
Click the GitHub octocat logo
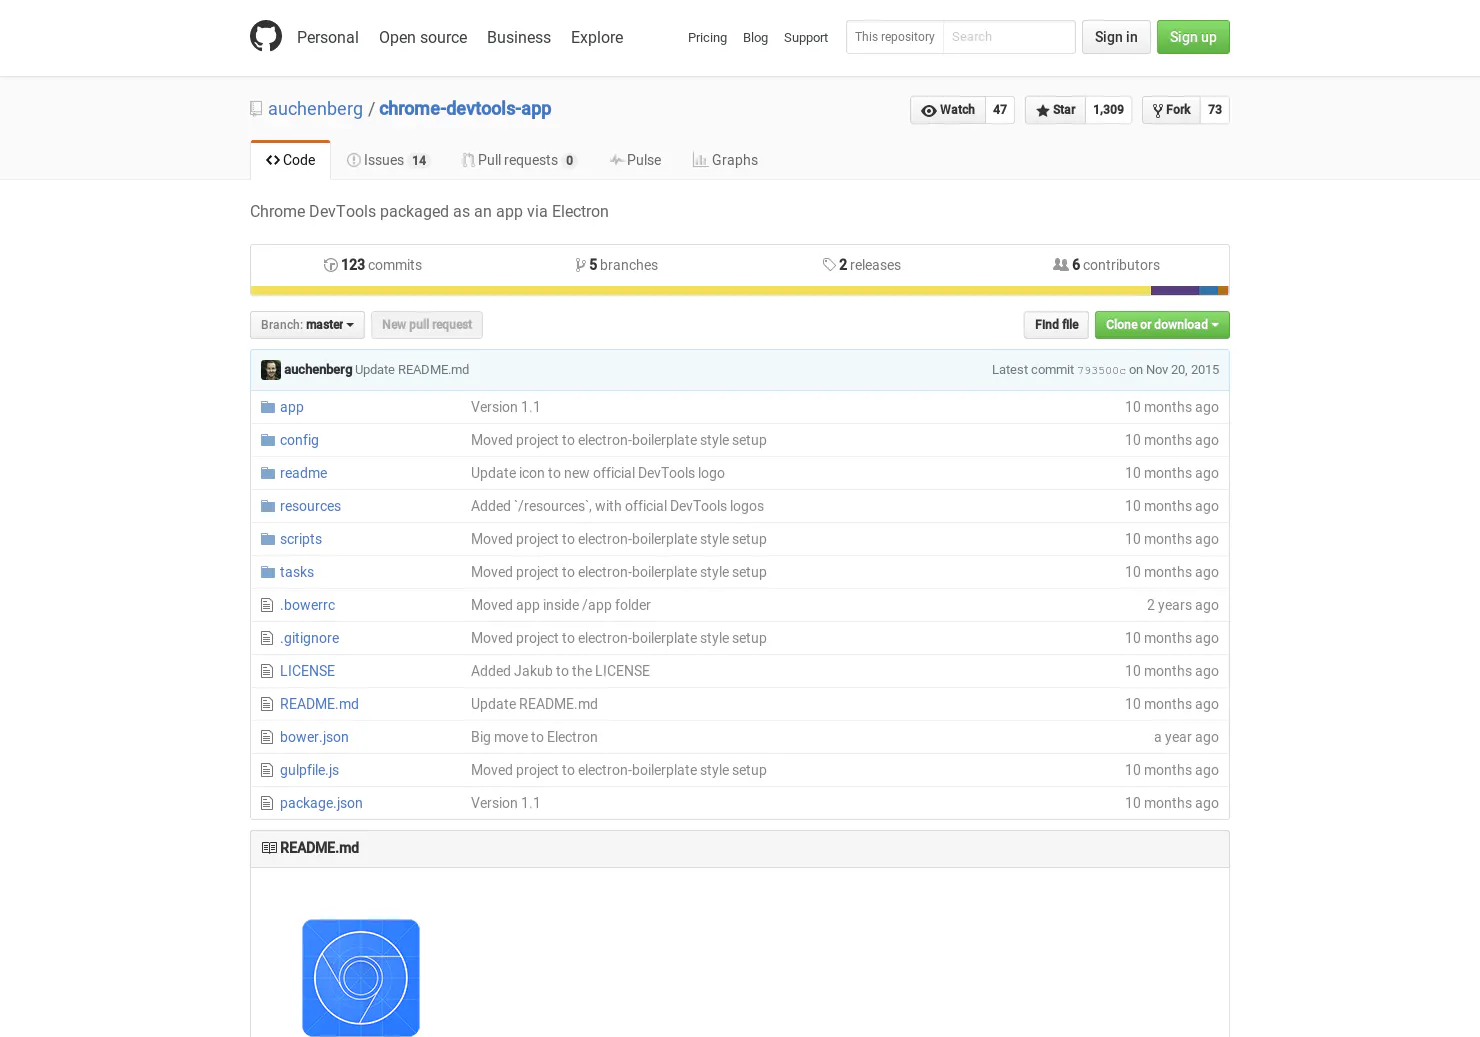[x=266, y=36]
